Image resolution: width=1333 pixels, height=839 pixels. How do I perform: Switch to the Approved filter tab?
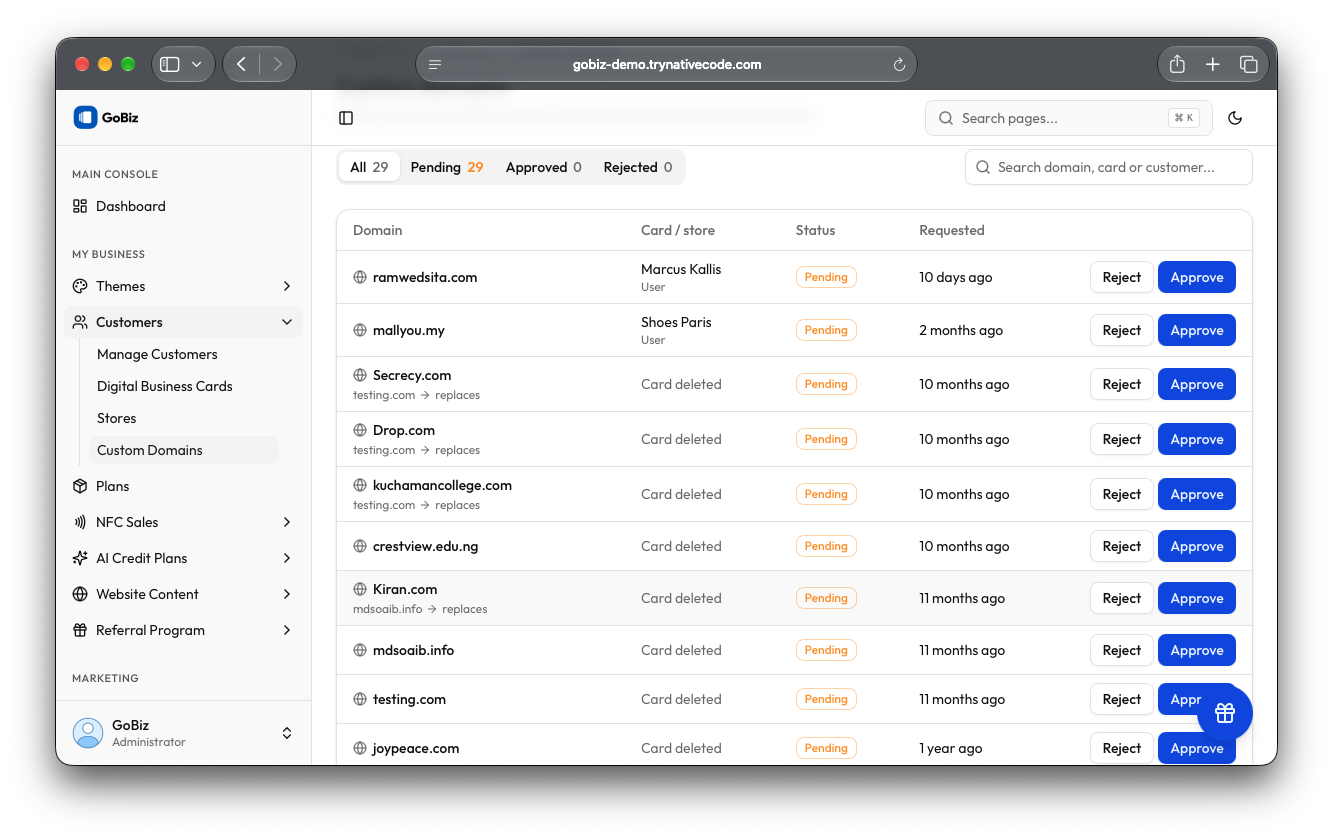coord(543,167)
